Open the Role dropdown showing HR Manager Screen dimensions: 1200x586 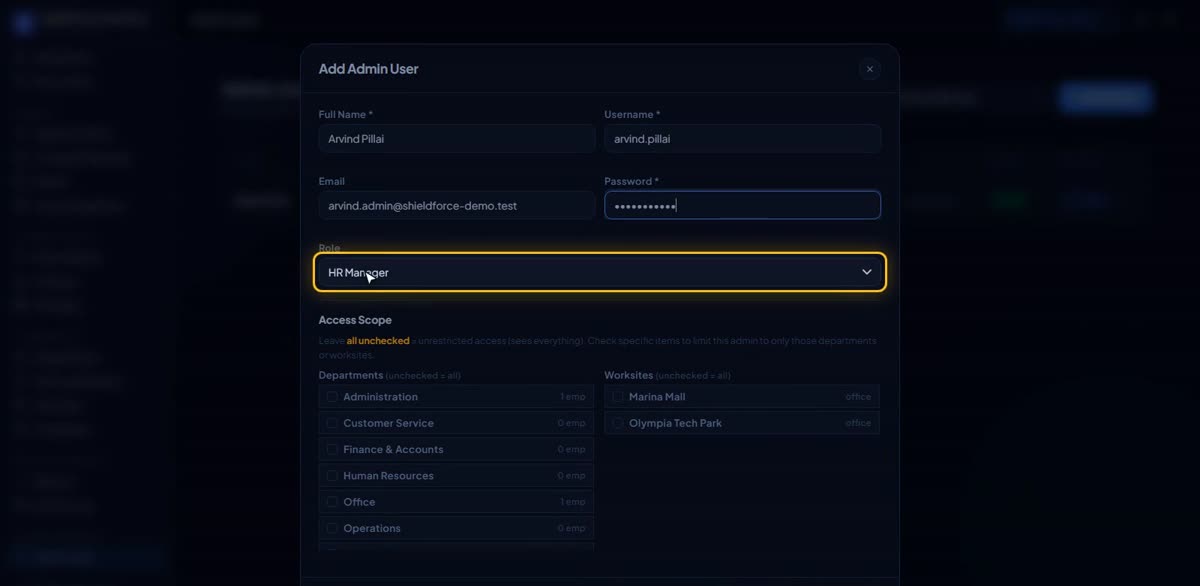600,272
